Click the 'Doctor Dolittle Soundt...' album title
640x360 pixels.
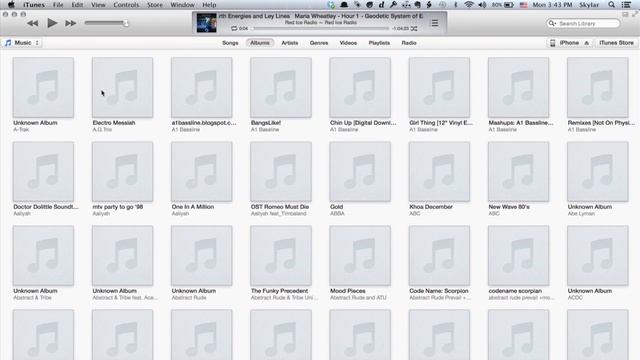[x=46, y=207]
